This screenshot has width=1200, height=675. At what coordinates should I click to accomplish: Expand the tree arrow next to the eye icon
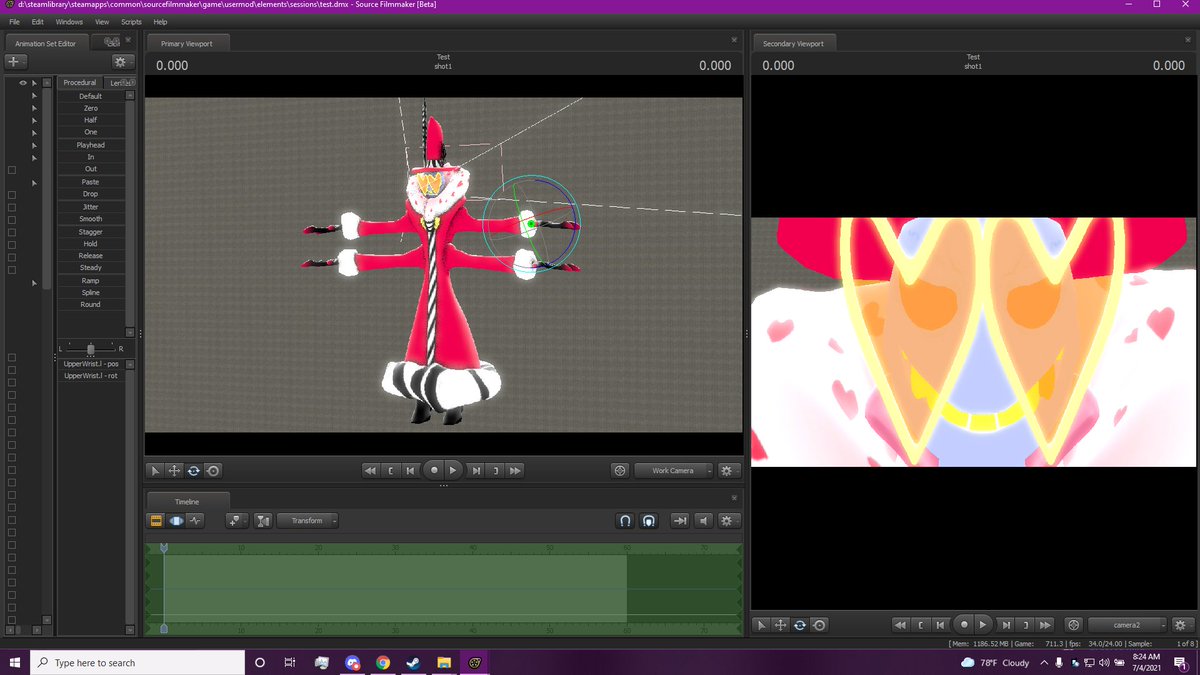(x=34, y=83)
